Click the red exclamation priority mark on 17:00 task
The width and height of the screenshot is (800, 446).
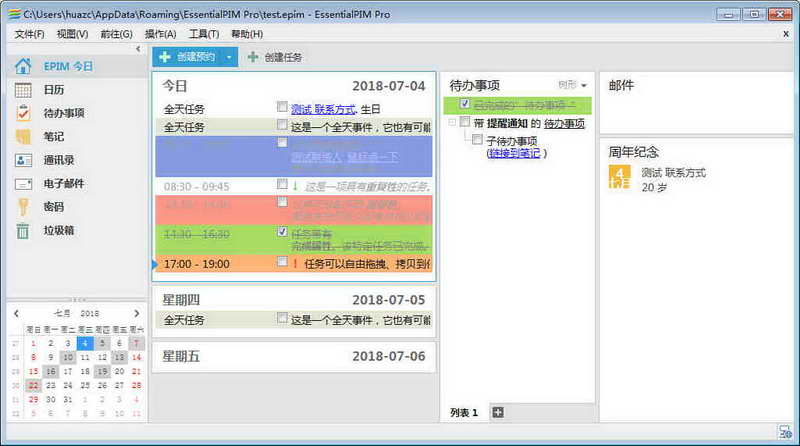click(295, 263)
